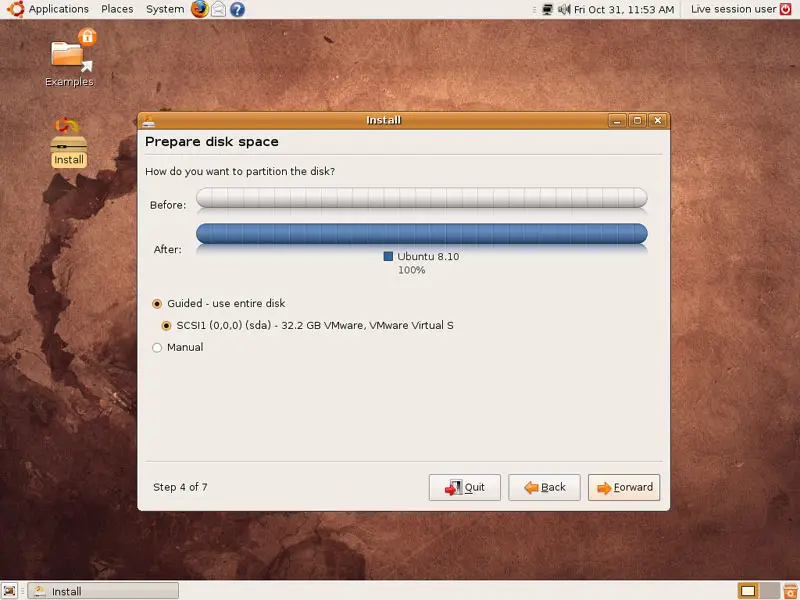Click the Quit button

(465, 487)
